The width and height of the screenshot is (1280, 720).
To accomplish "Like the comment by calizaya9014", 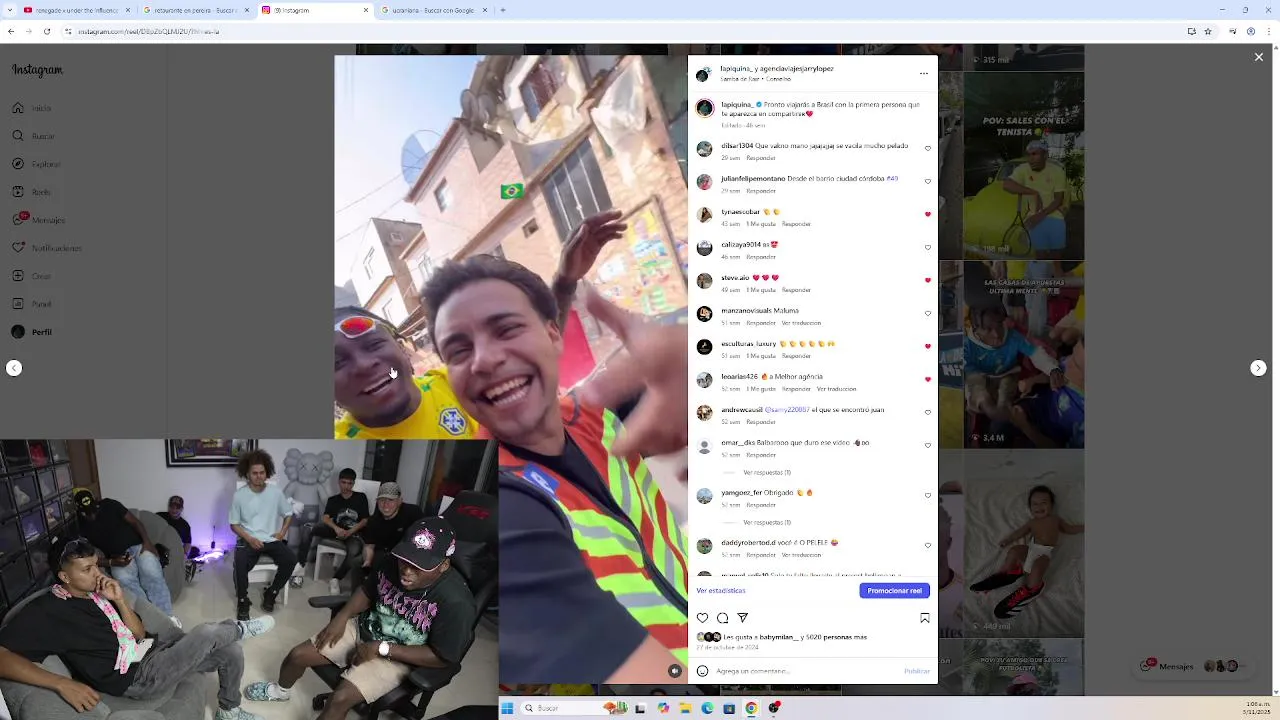I will click(x=928, y=248).
